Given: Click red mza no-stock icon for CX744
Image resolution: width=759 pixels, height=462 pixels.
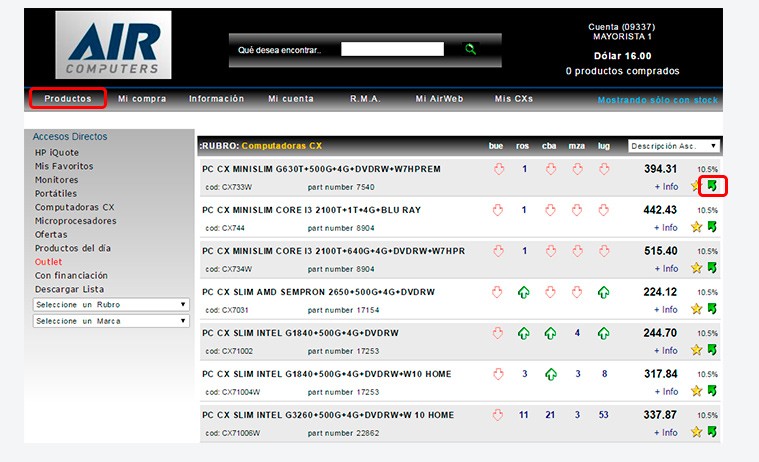Looking at the screenshot, I should pos(577,210).
